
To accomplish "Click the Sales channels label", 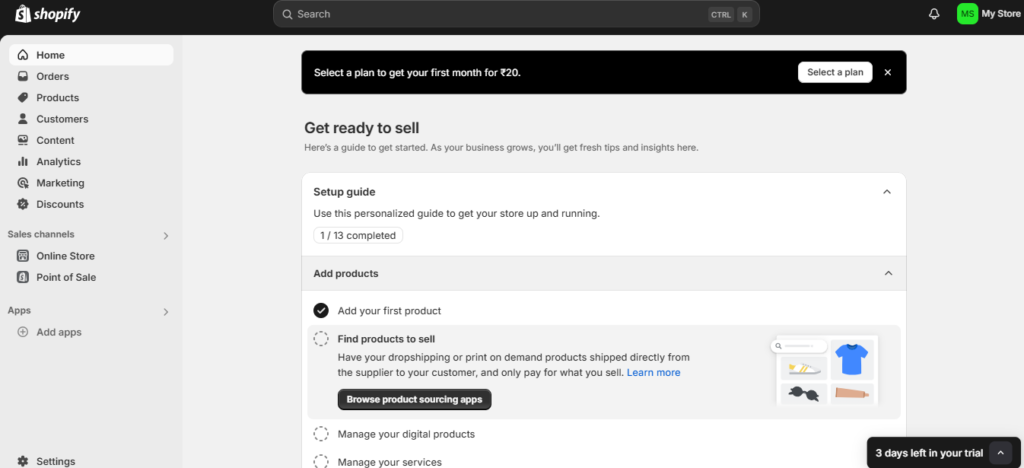I will (41, 234).
